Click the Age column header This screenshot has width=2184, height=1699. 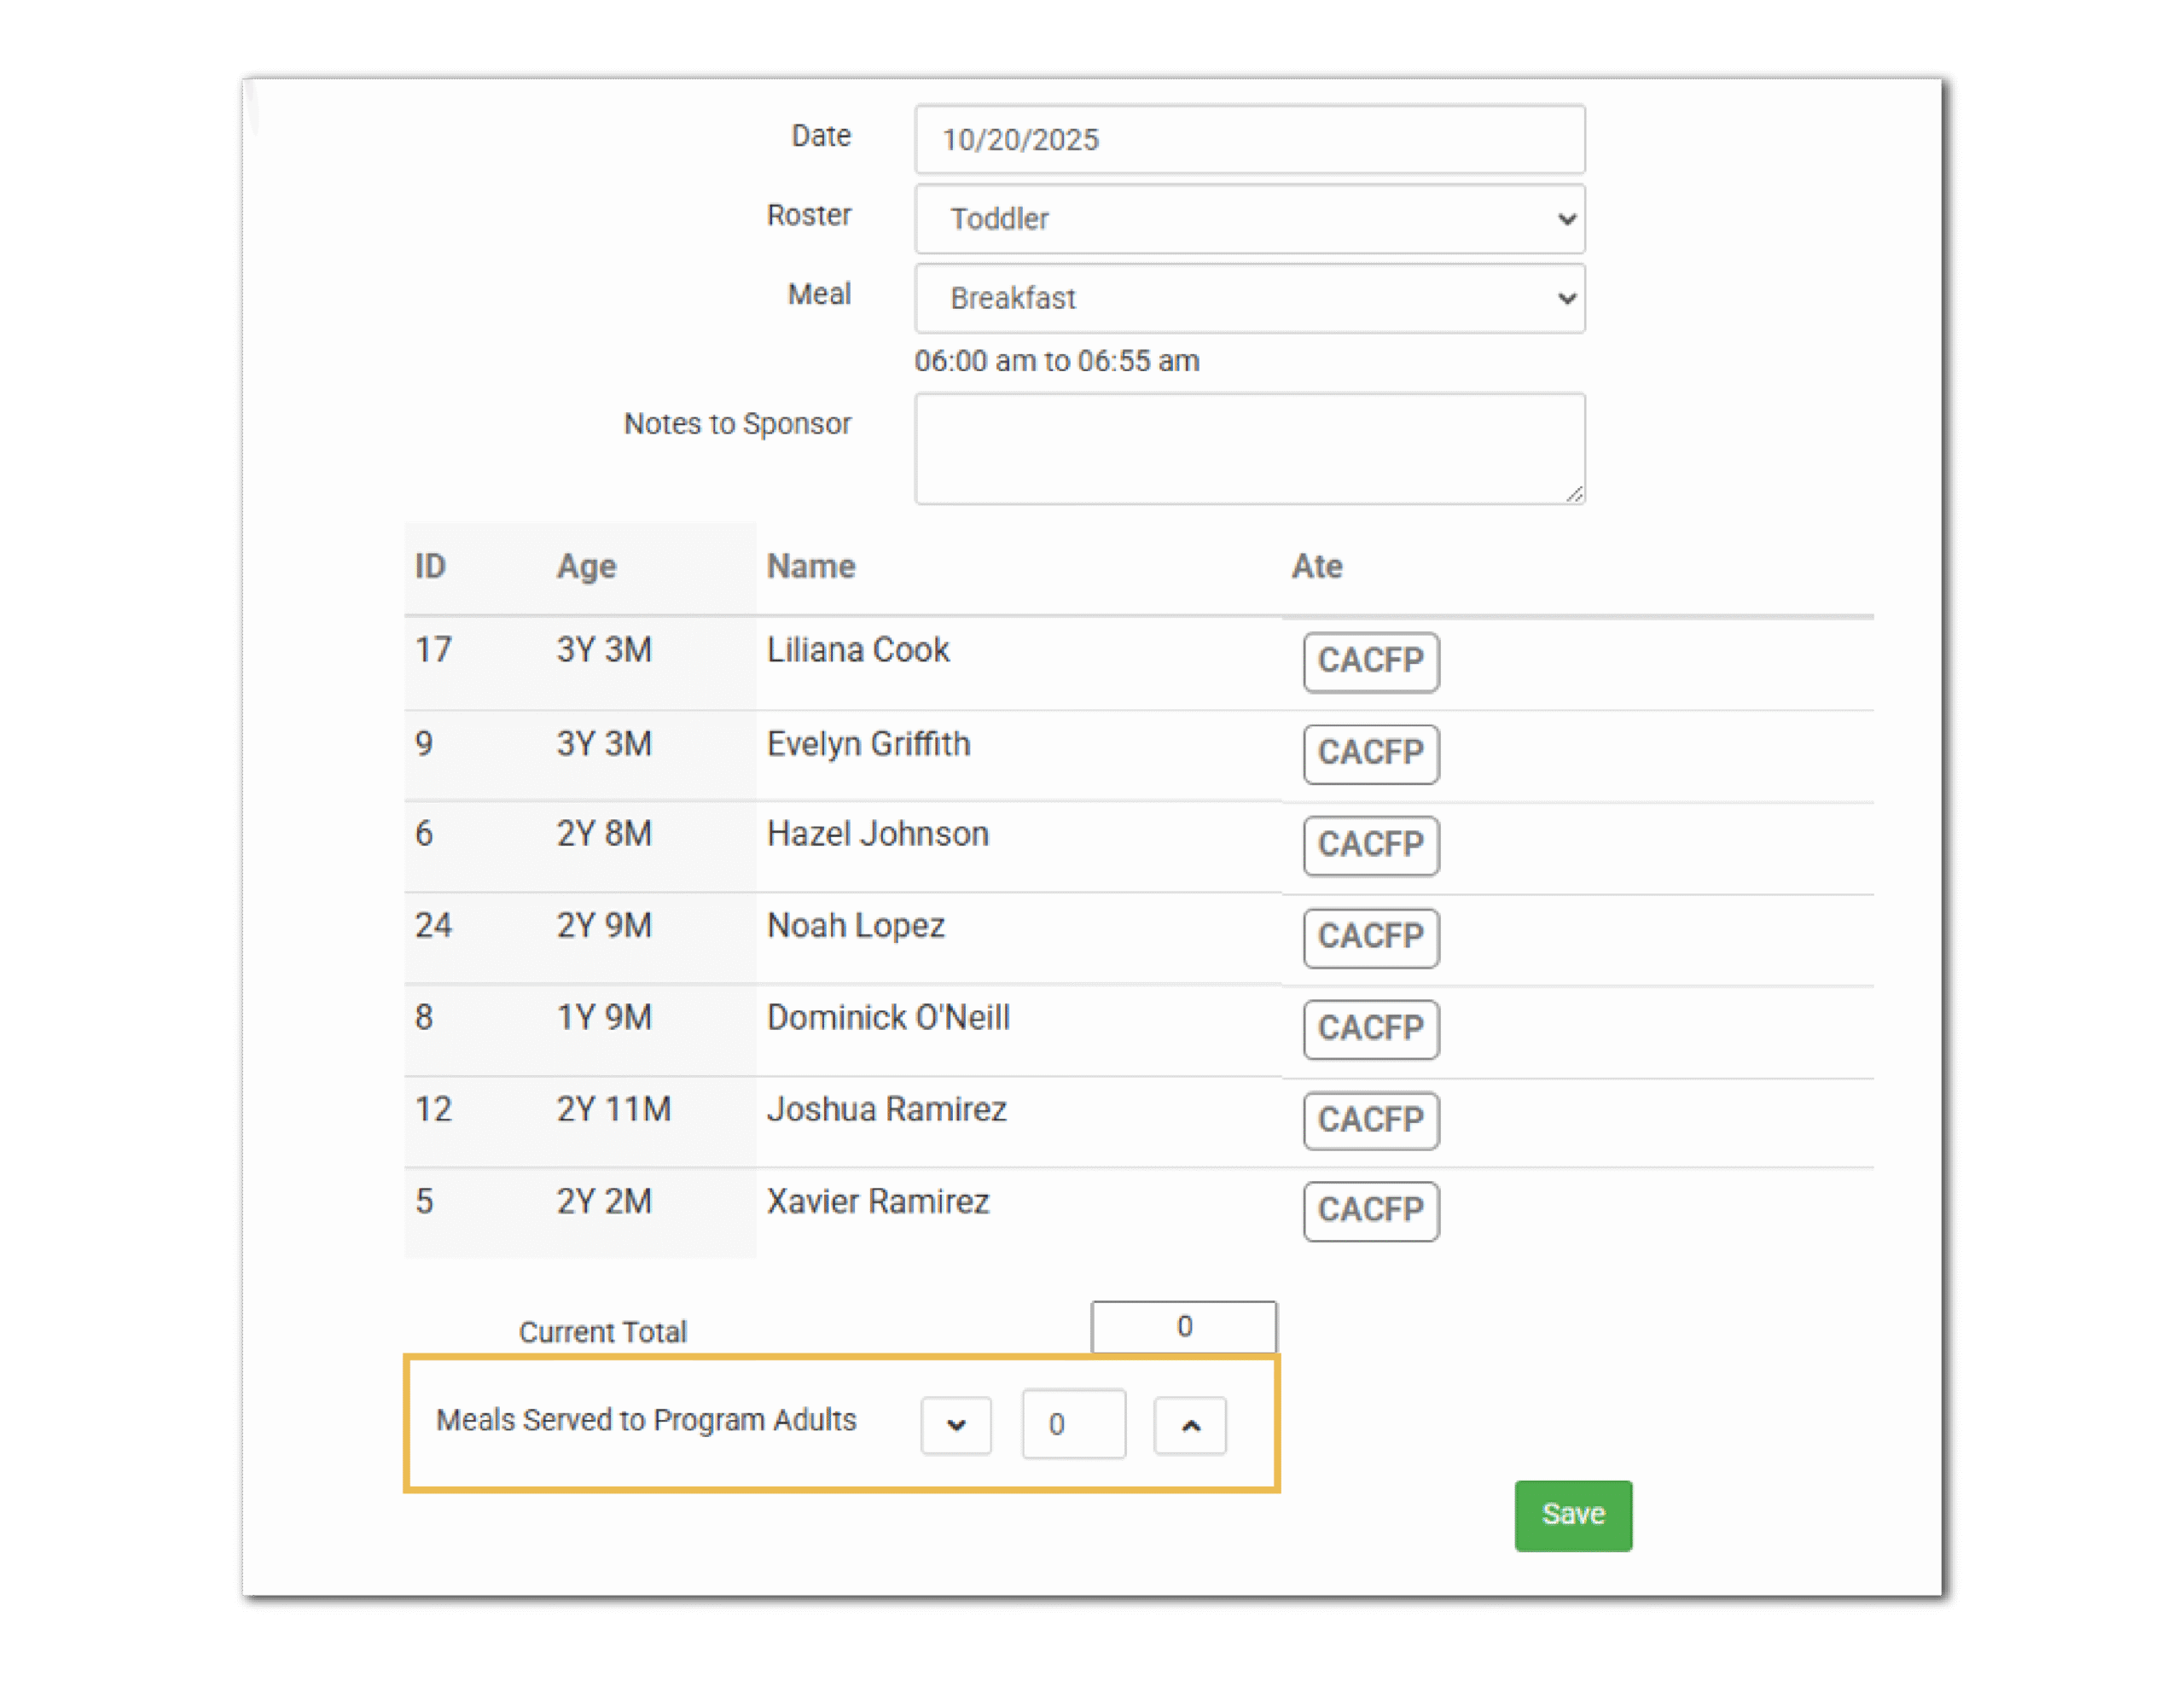586,567
